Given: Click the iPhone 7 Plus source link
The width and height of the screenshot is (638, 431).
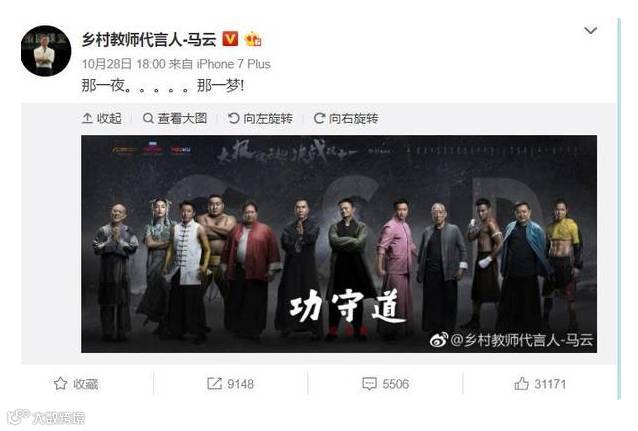Looking at the screenshot, I should [234, 64].
